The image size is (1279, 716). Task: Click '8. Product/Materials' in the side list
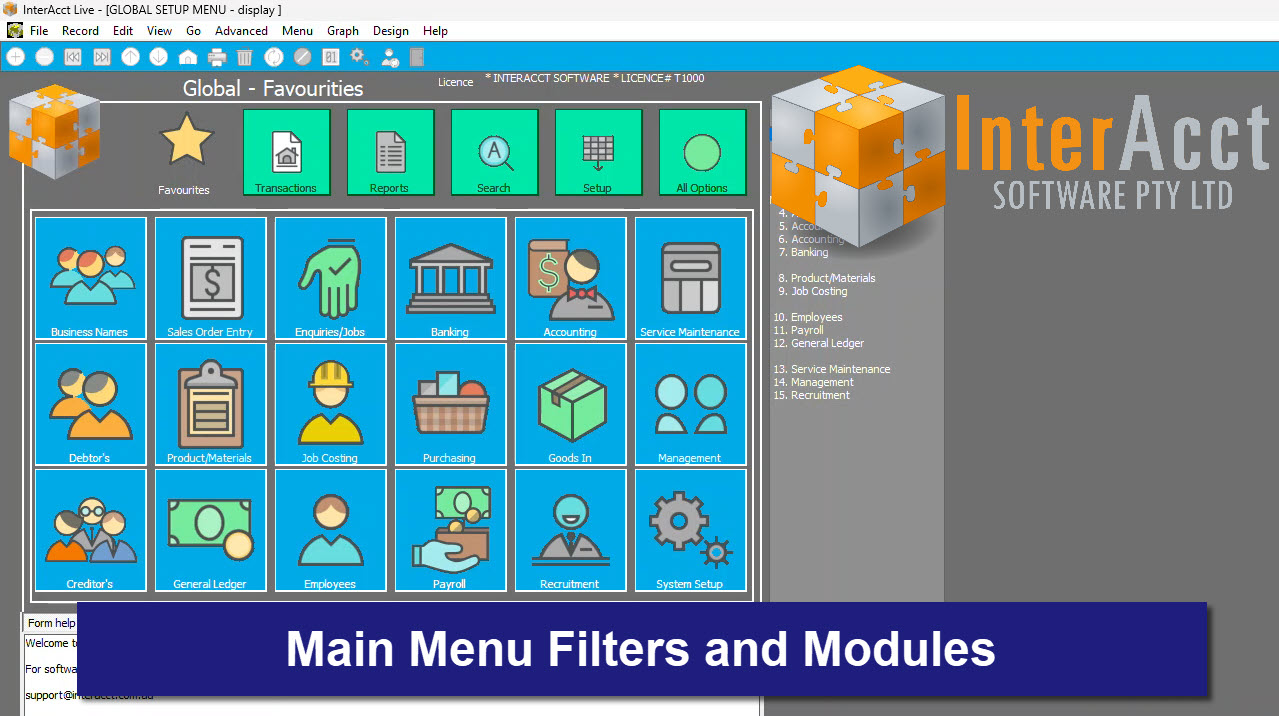[827, 278]
